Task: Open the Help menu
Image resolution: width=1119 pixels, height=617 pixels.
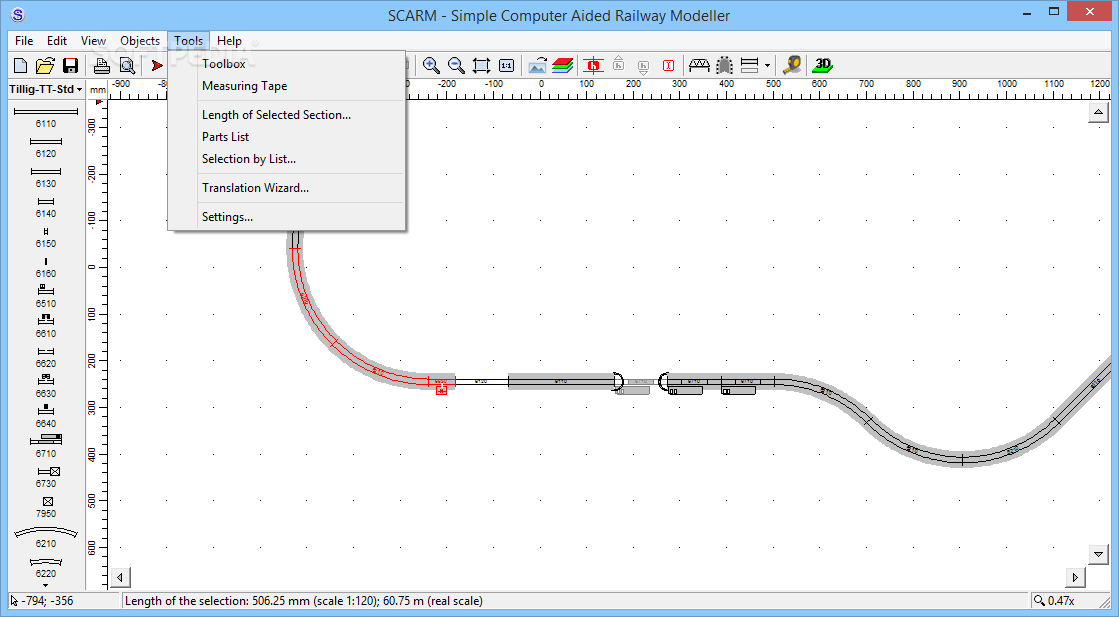Action: (229, 41)
